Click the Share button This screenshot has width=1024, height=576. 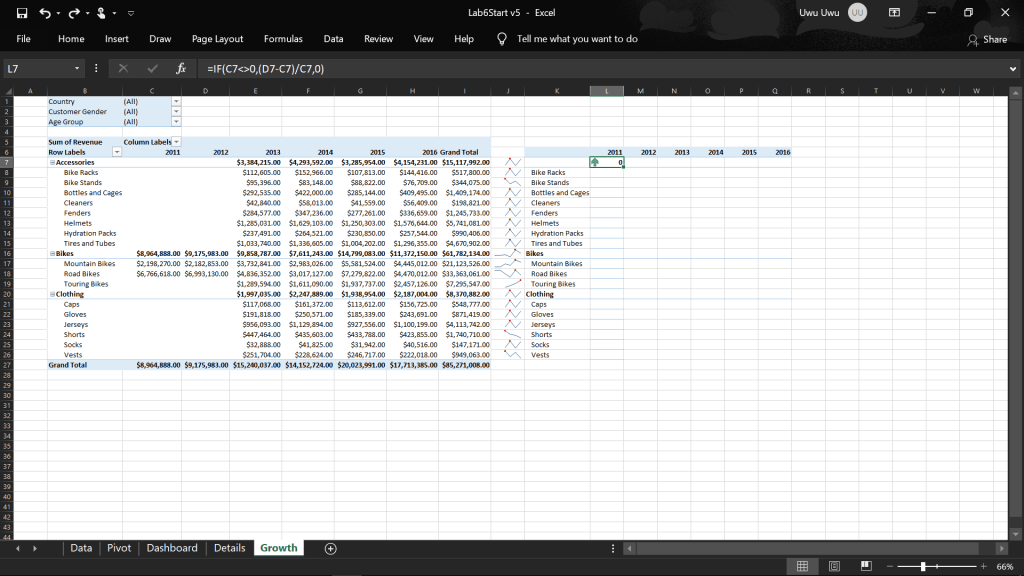[x=987, y=39]
